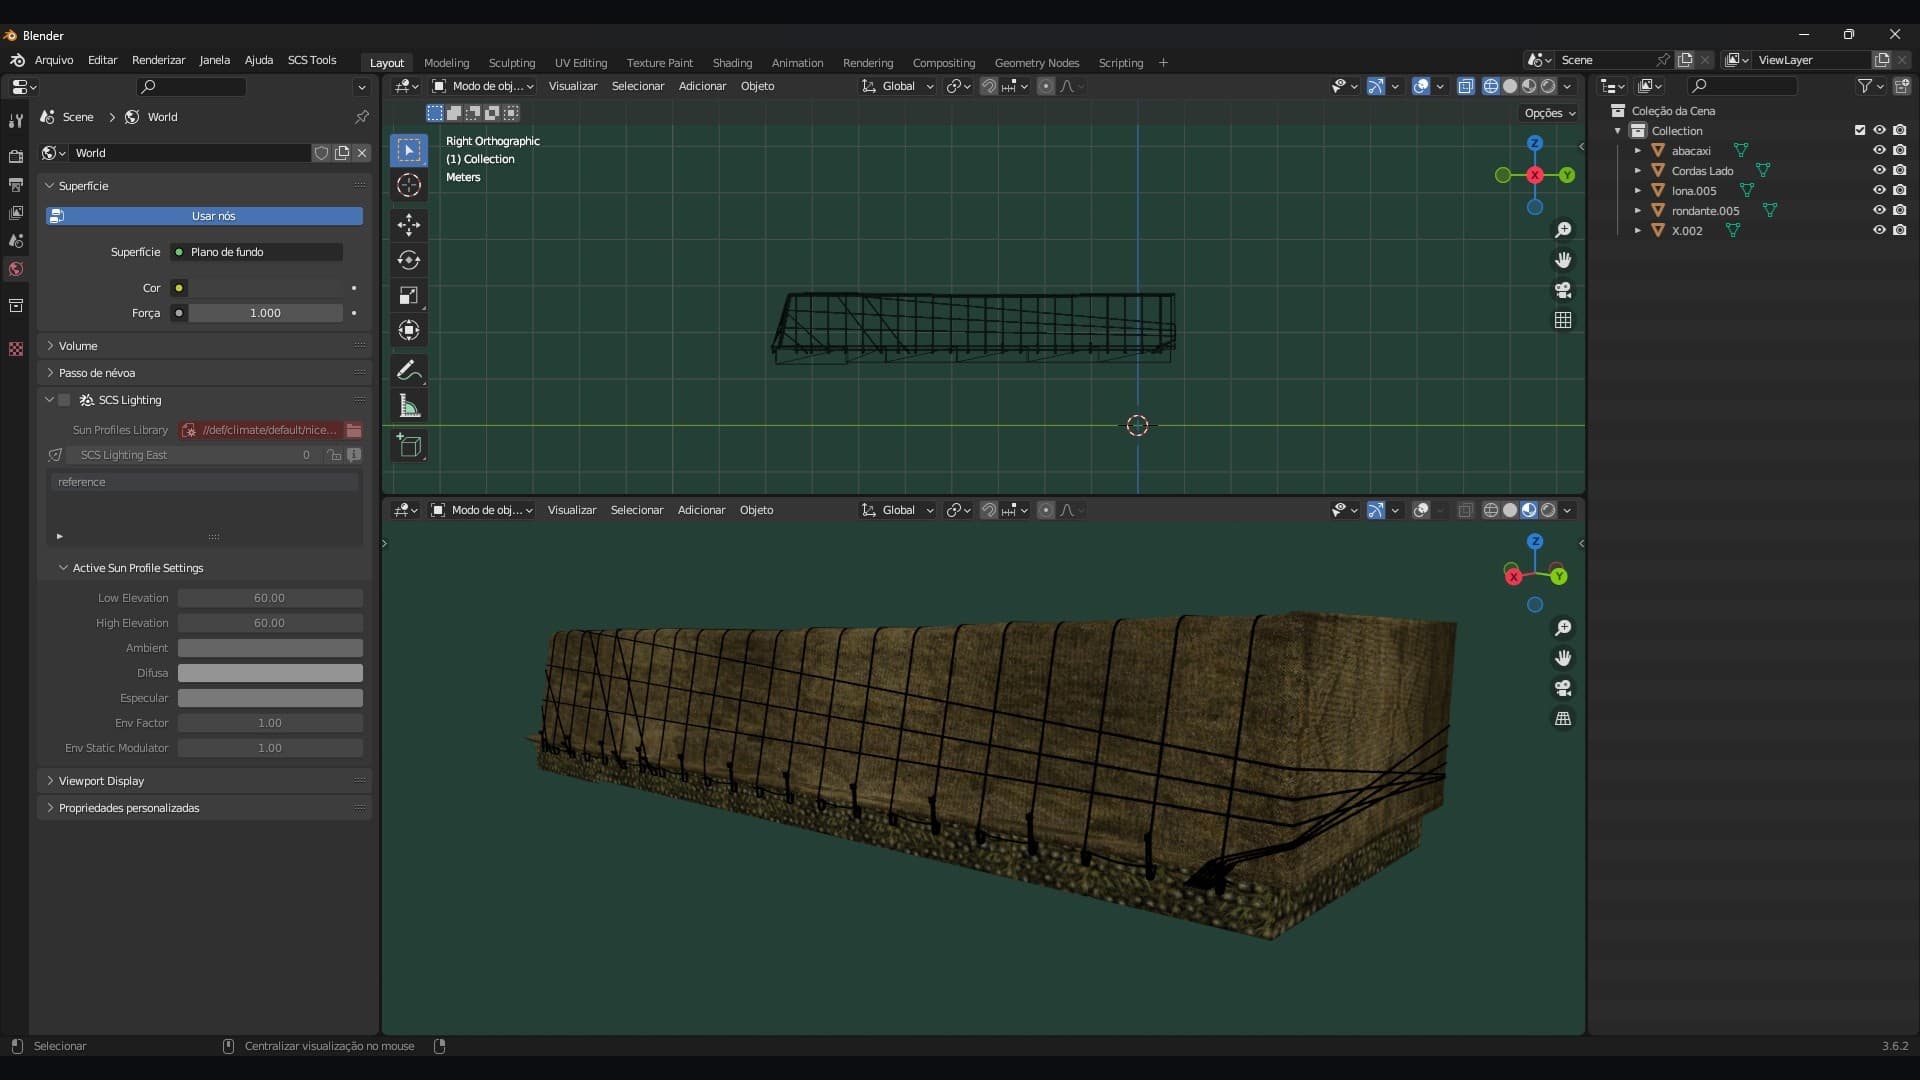
Task: Unlink the World datablock
Action: click(362, 153)
